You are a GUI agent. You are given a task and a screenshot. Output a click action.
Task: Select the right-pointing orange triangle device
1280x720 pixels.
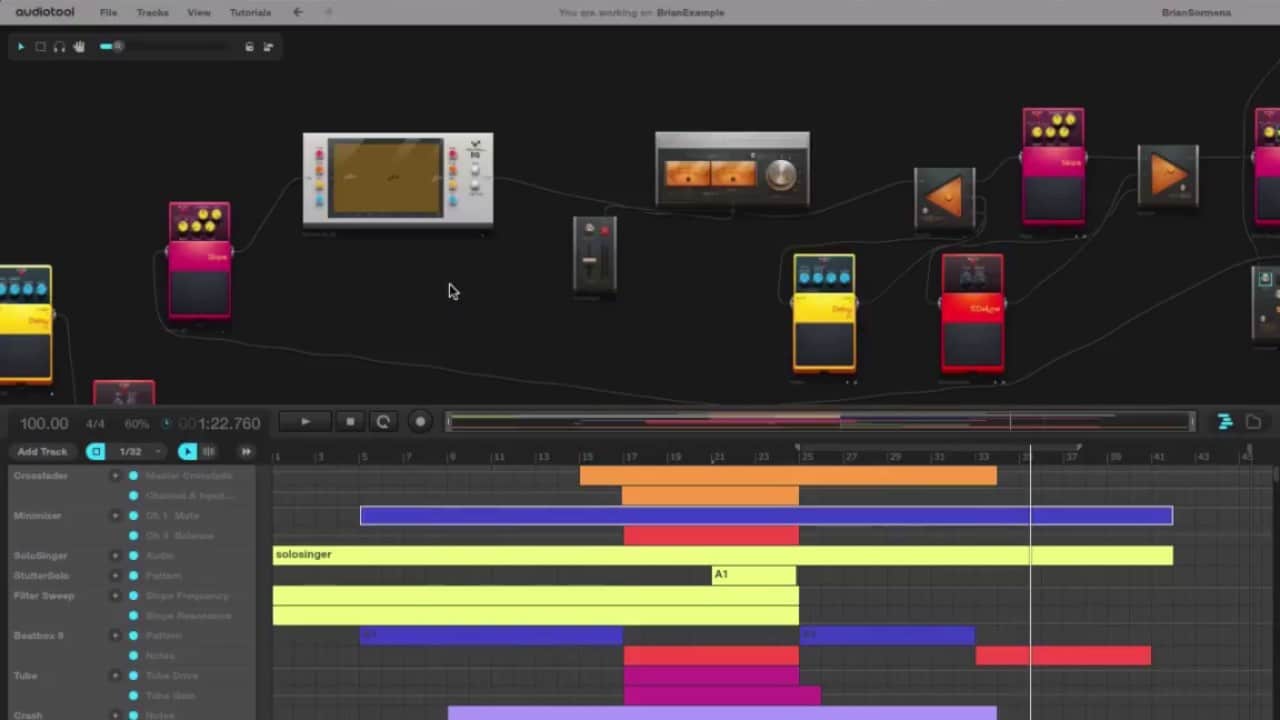click(1168, 176)
